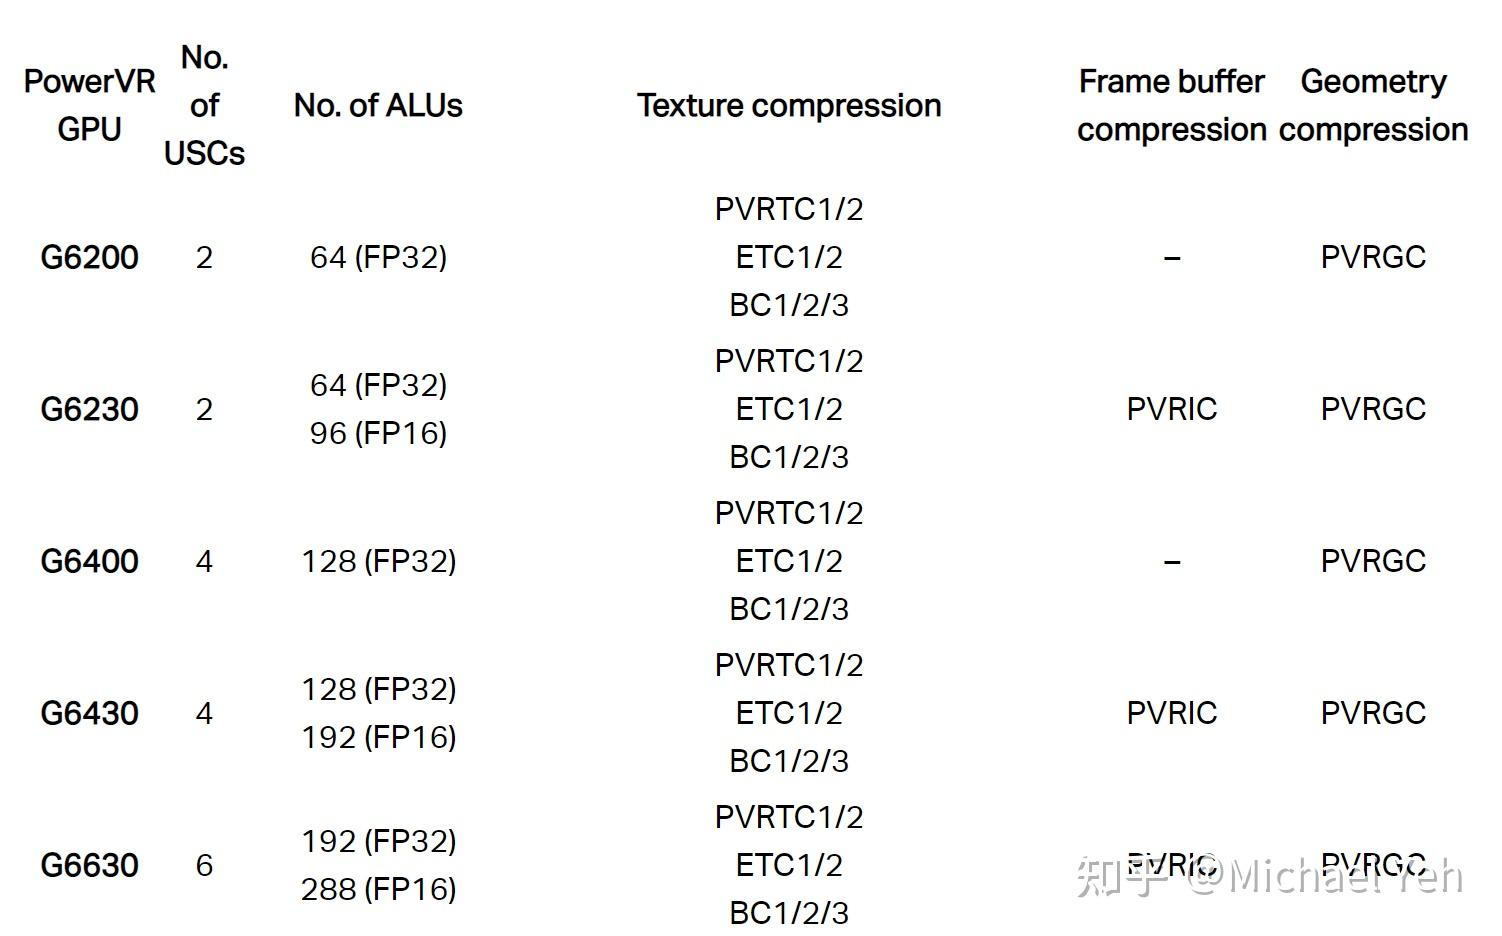1502x936 pixels.
Task: Select the 96 (FP16) ALU value
Action: click(378, 433)
